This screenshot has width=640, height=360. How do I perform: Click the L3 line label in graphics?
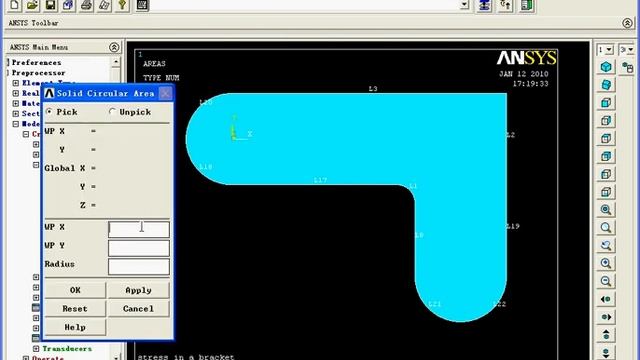373,89
